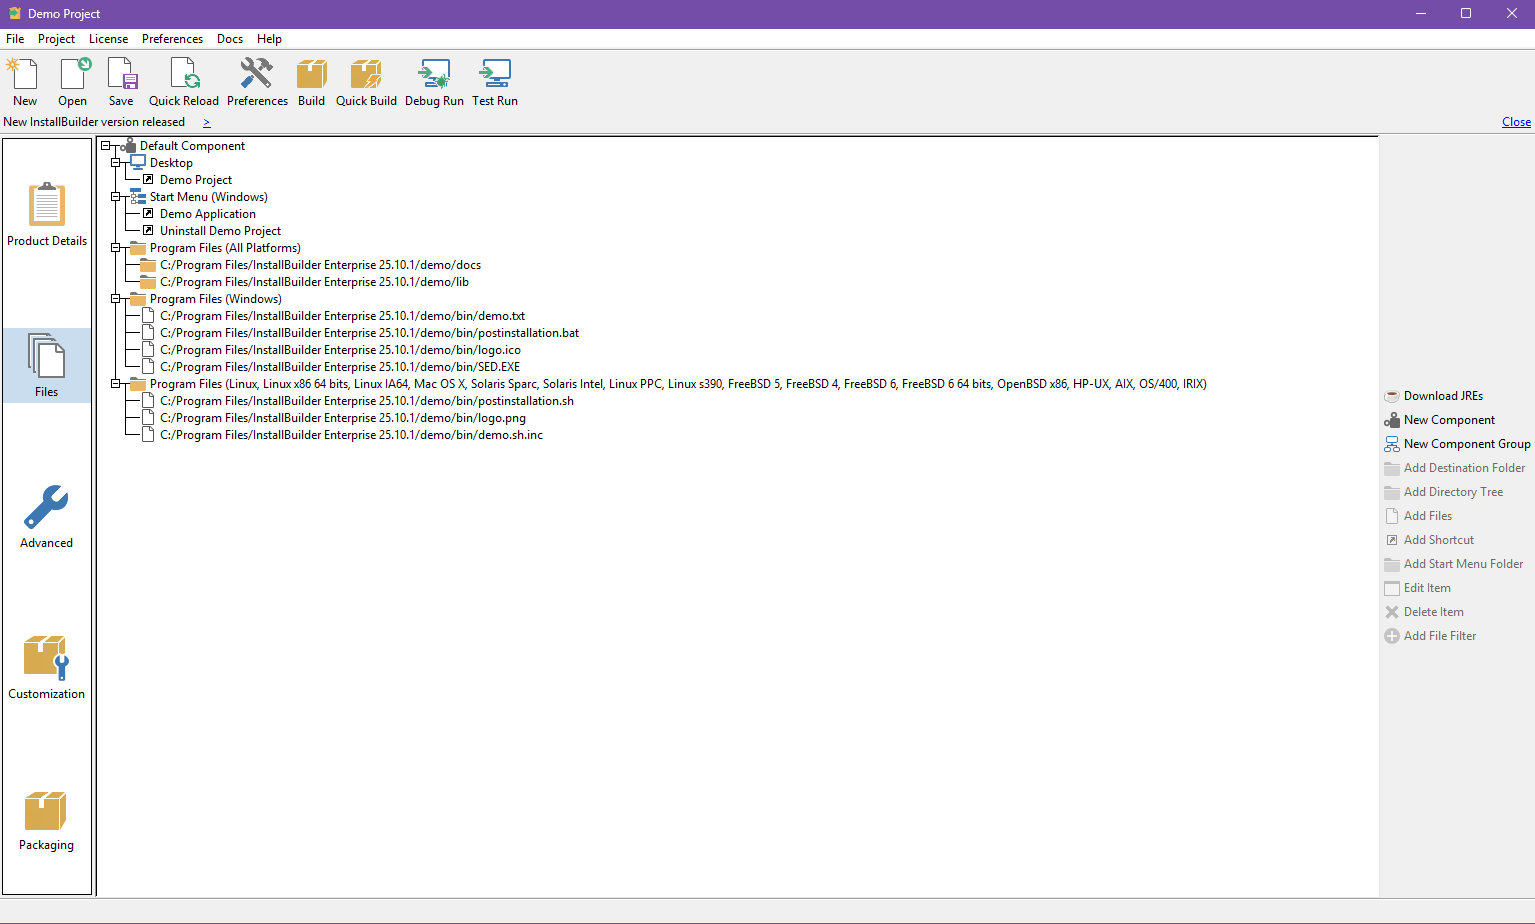Add a New Component
Viewport: 1535px width, 924px height.
[x=1440, y=420]
